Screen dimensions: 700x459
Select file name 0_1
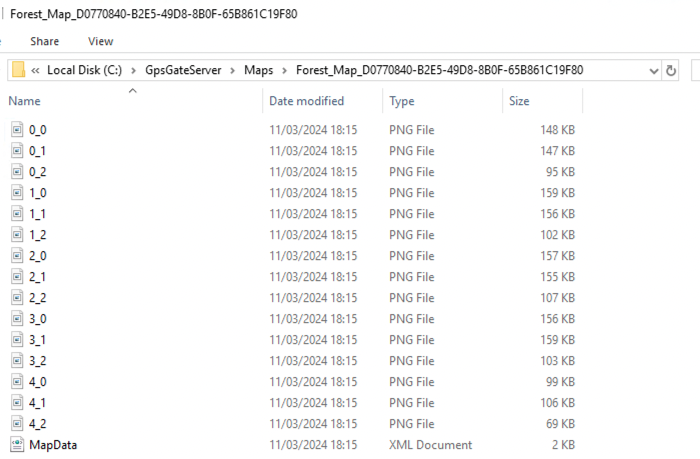point(38,151)
